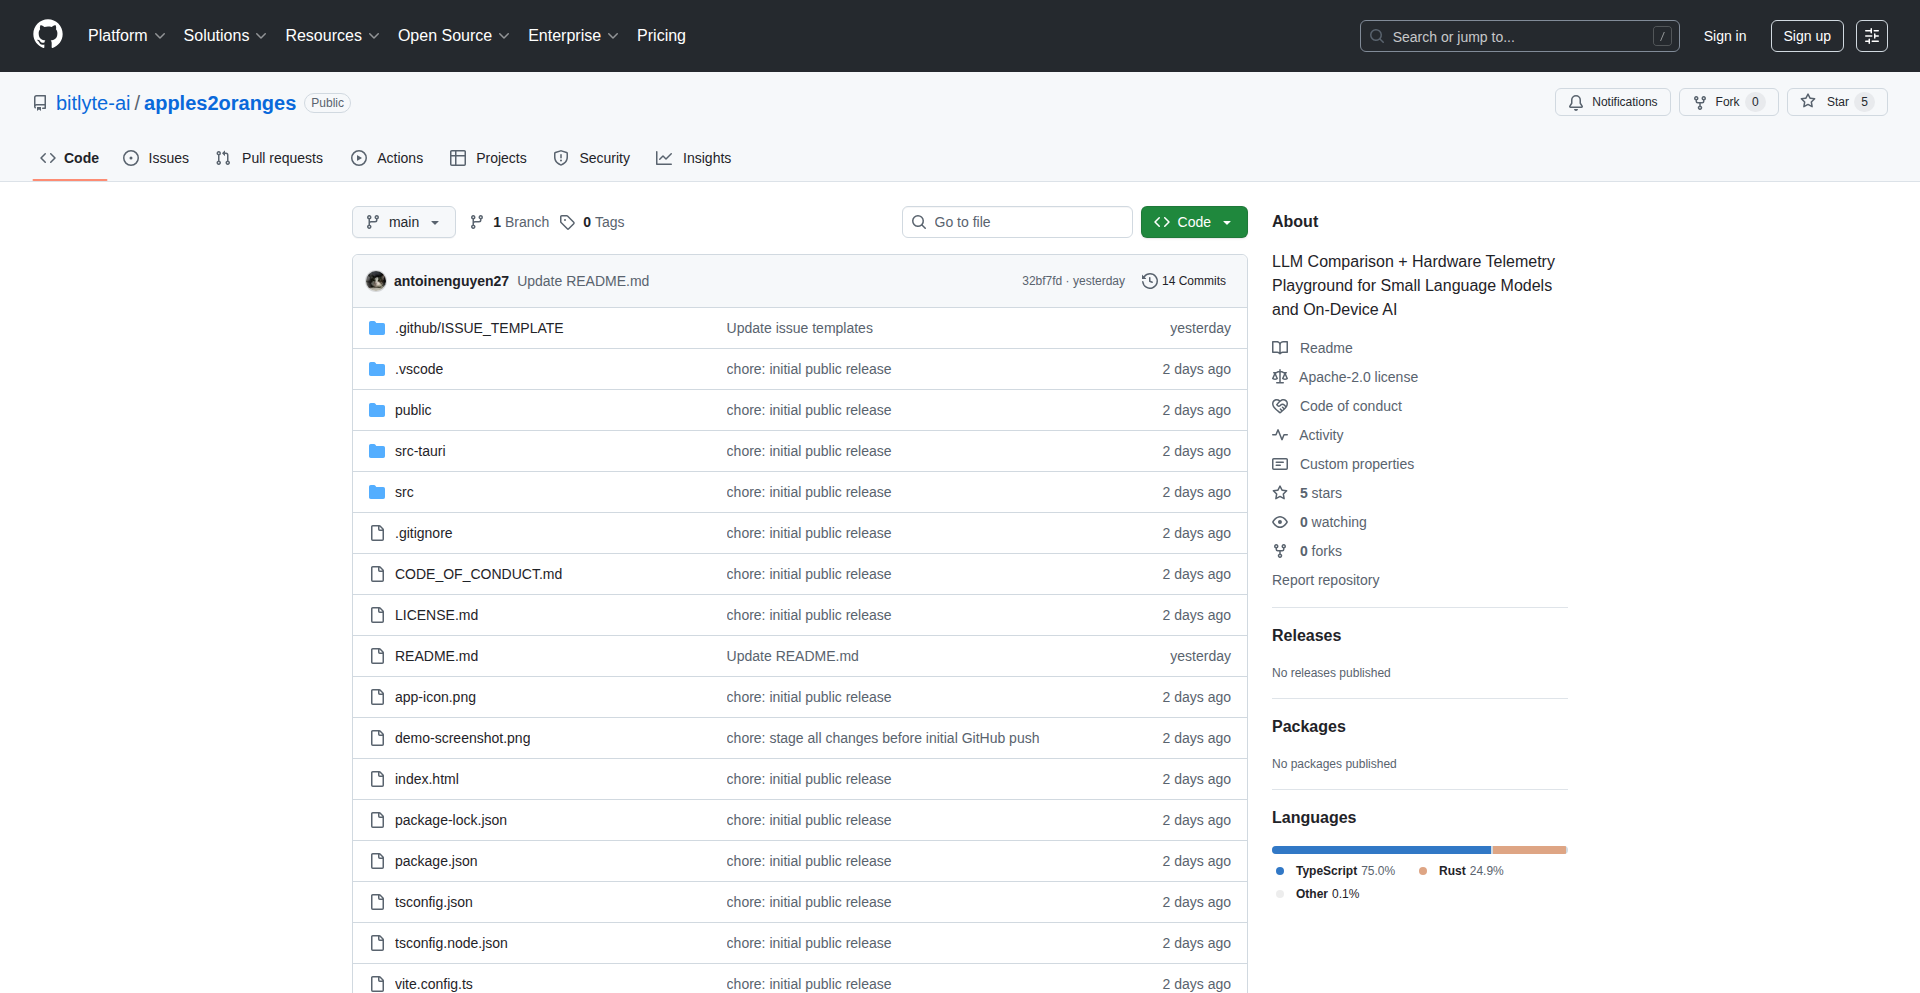Expand the Platform menu

click(x=126, y=35)
